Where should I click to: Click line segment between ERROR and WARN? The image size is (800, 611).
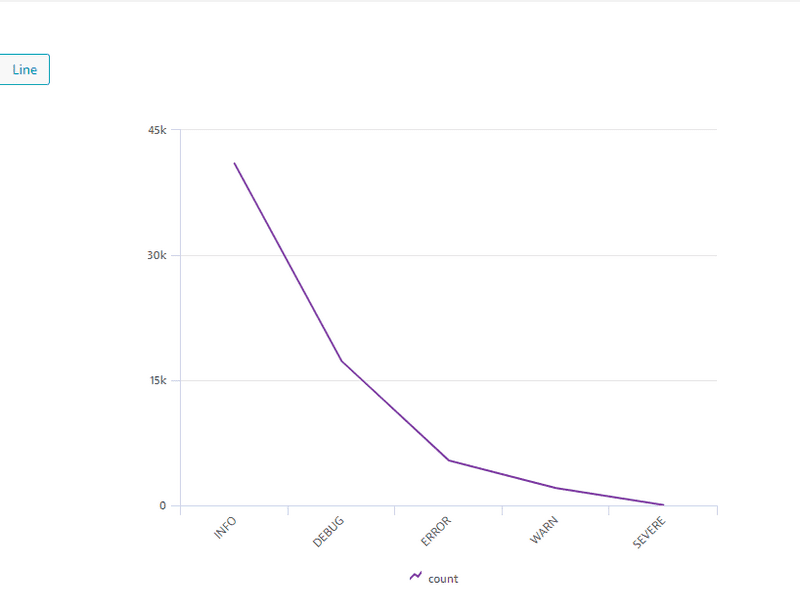502,474
